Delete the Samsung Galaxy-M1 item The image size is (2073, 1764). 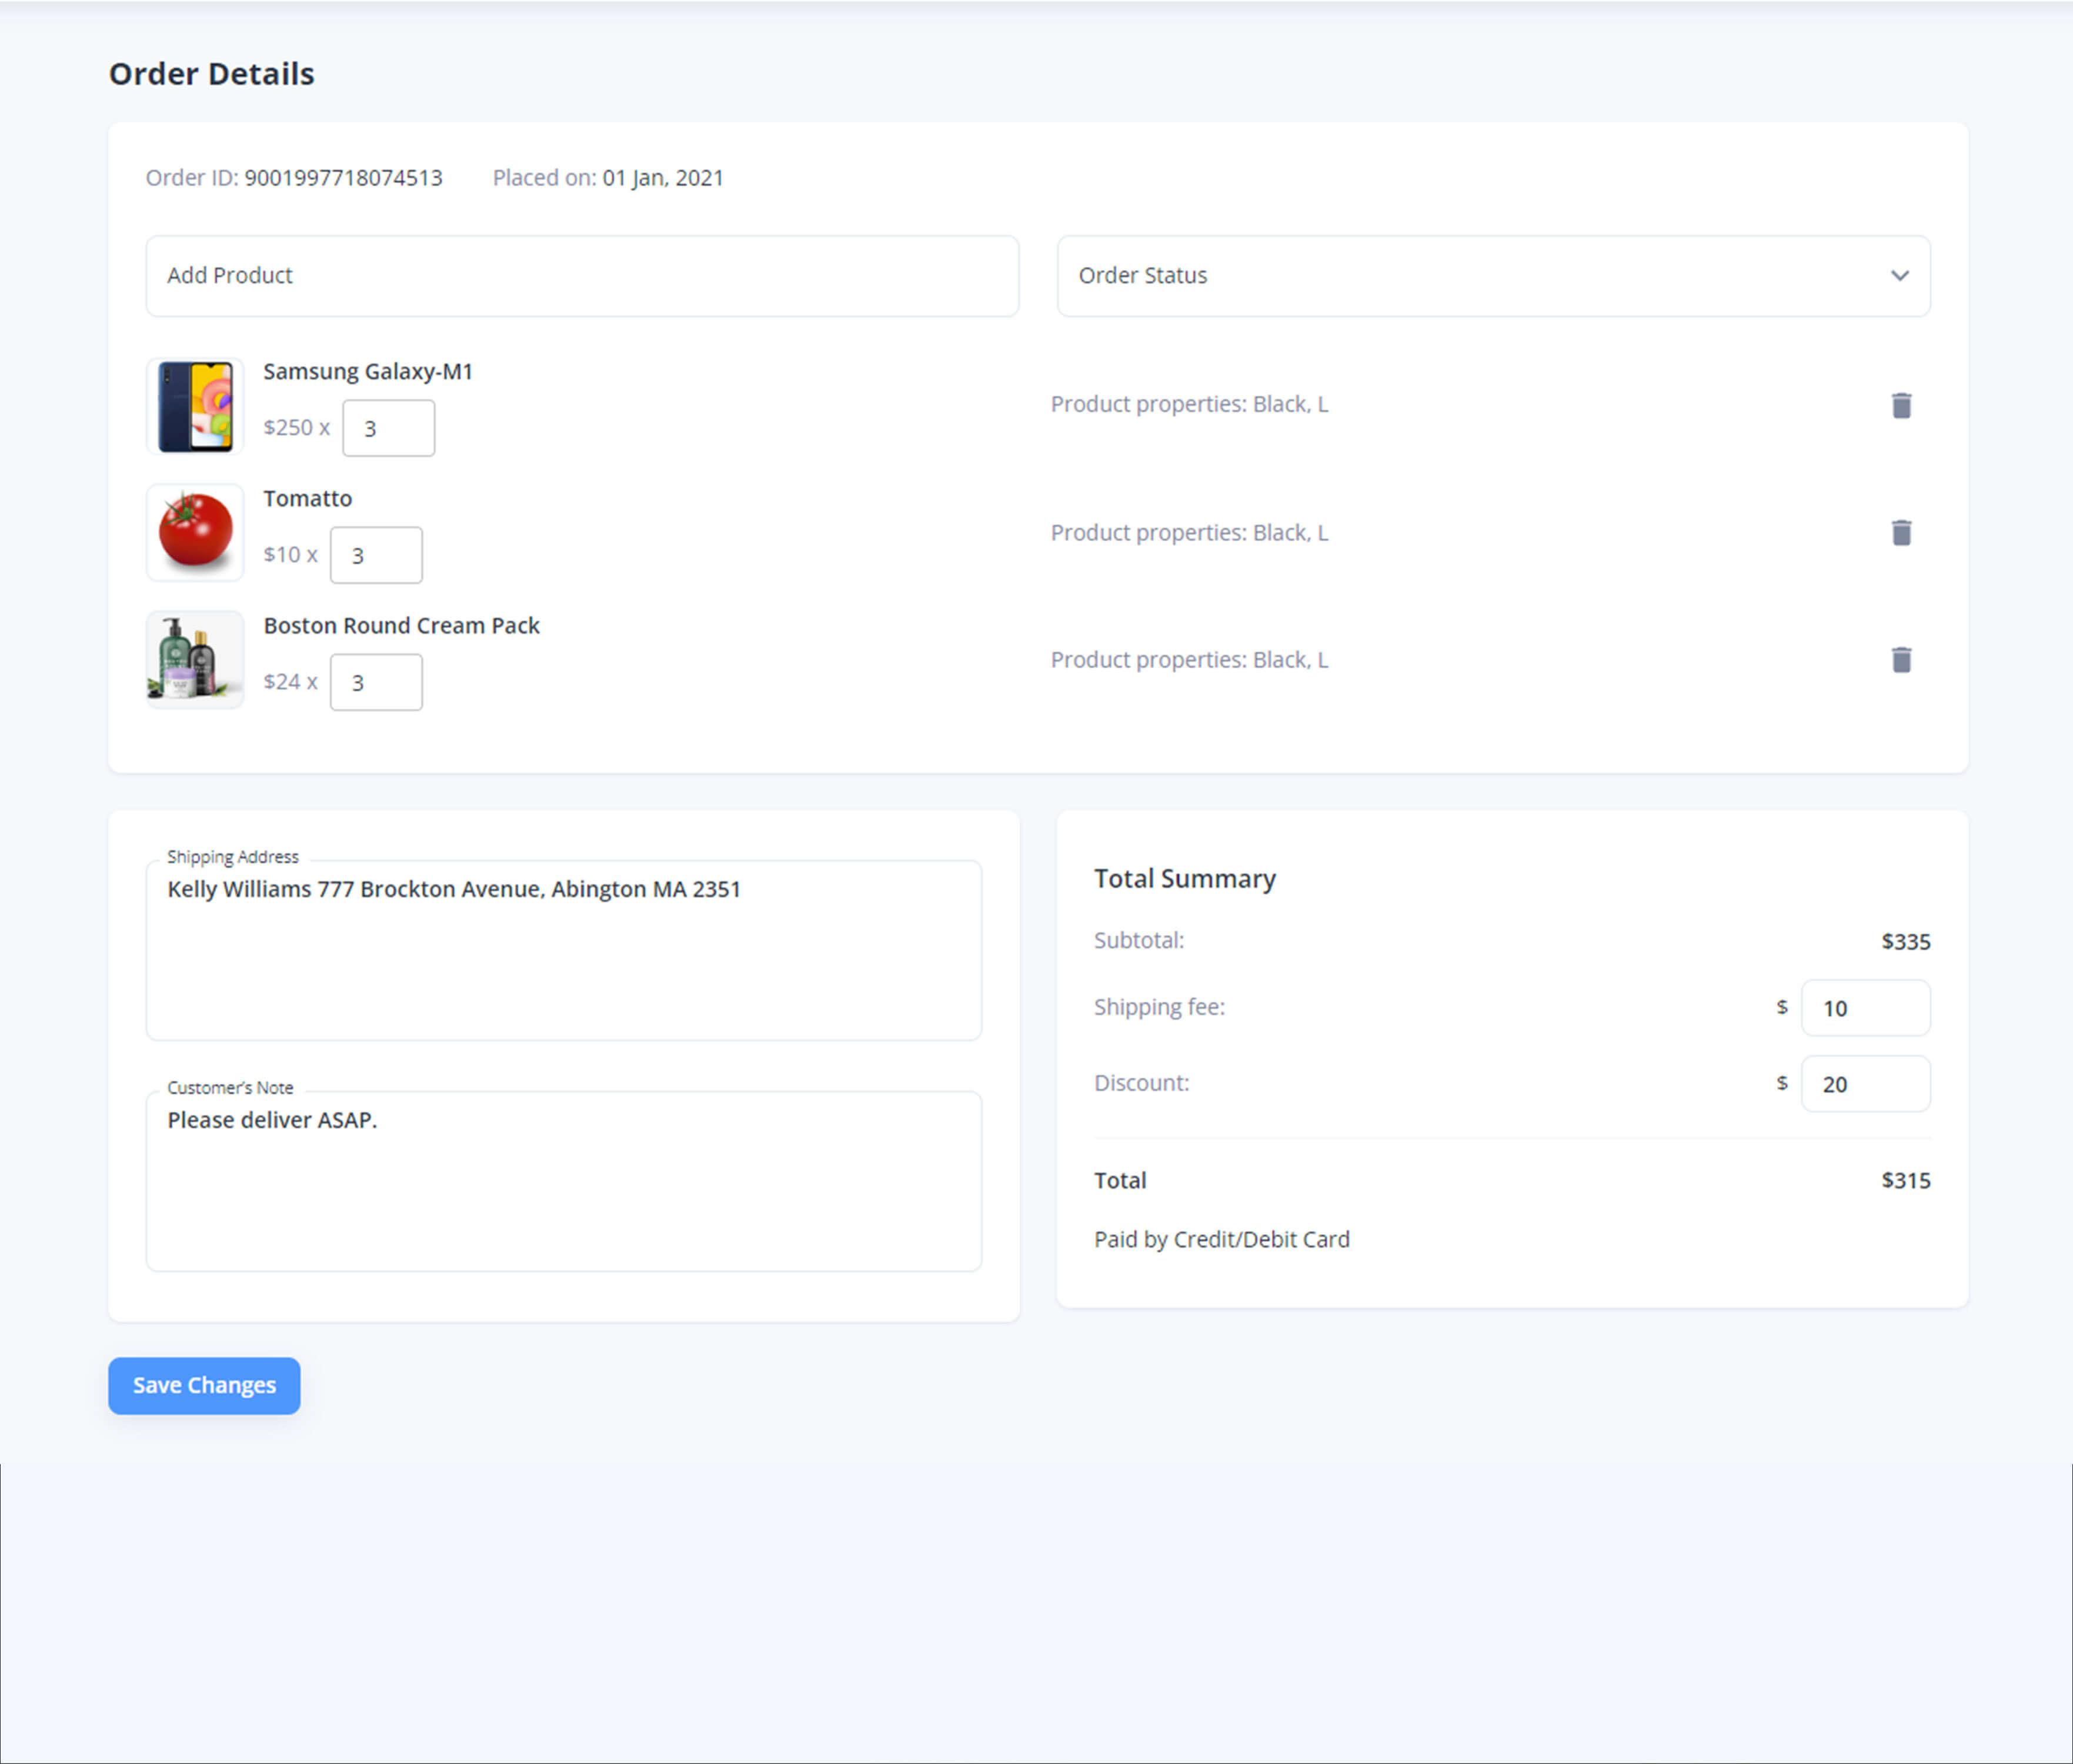click(1901, 405)
